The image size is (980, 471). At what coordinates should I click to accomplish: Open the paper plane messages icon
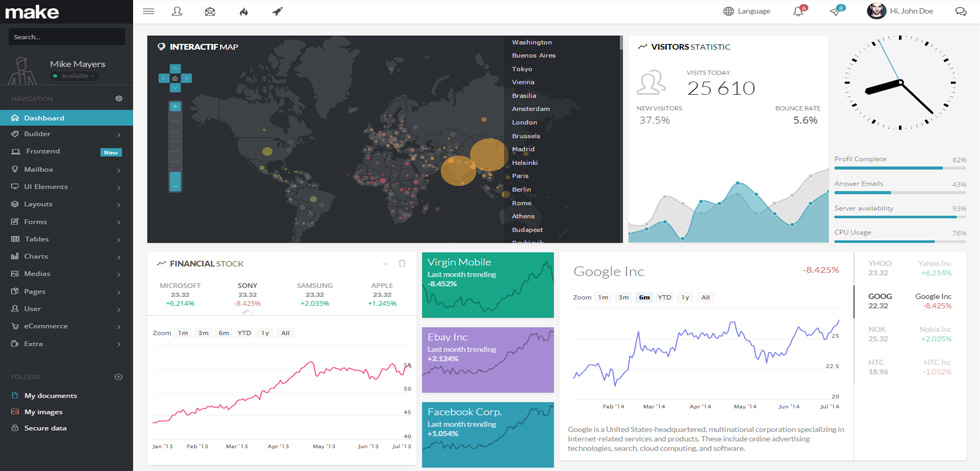pyautogui.click(x=836, y=11)
